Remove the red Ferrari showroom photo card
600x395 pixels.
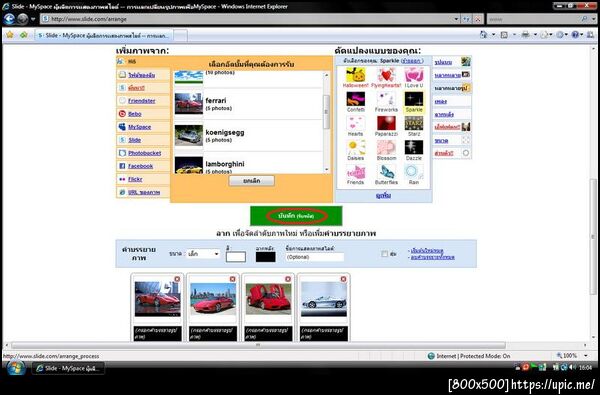(177, 279)
